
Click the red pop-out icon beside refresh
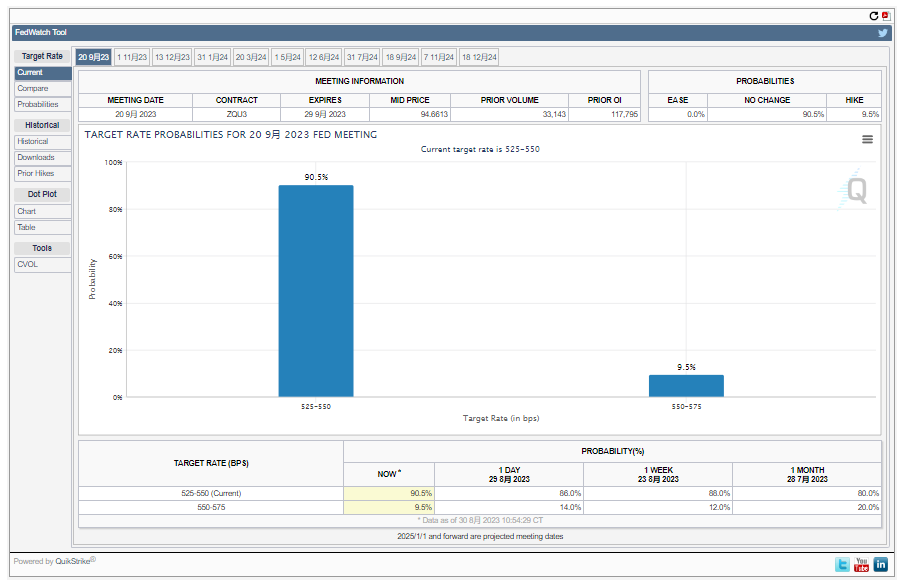[885, 16]
